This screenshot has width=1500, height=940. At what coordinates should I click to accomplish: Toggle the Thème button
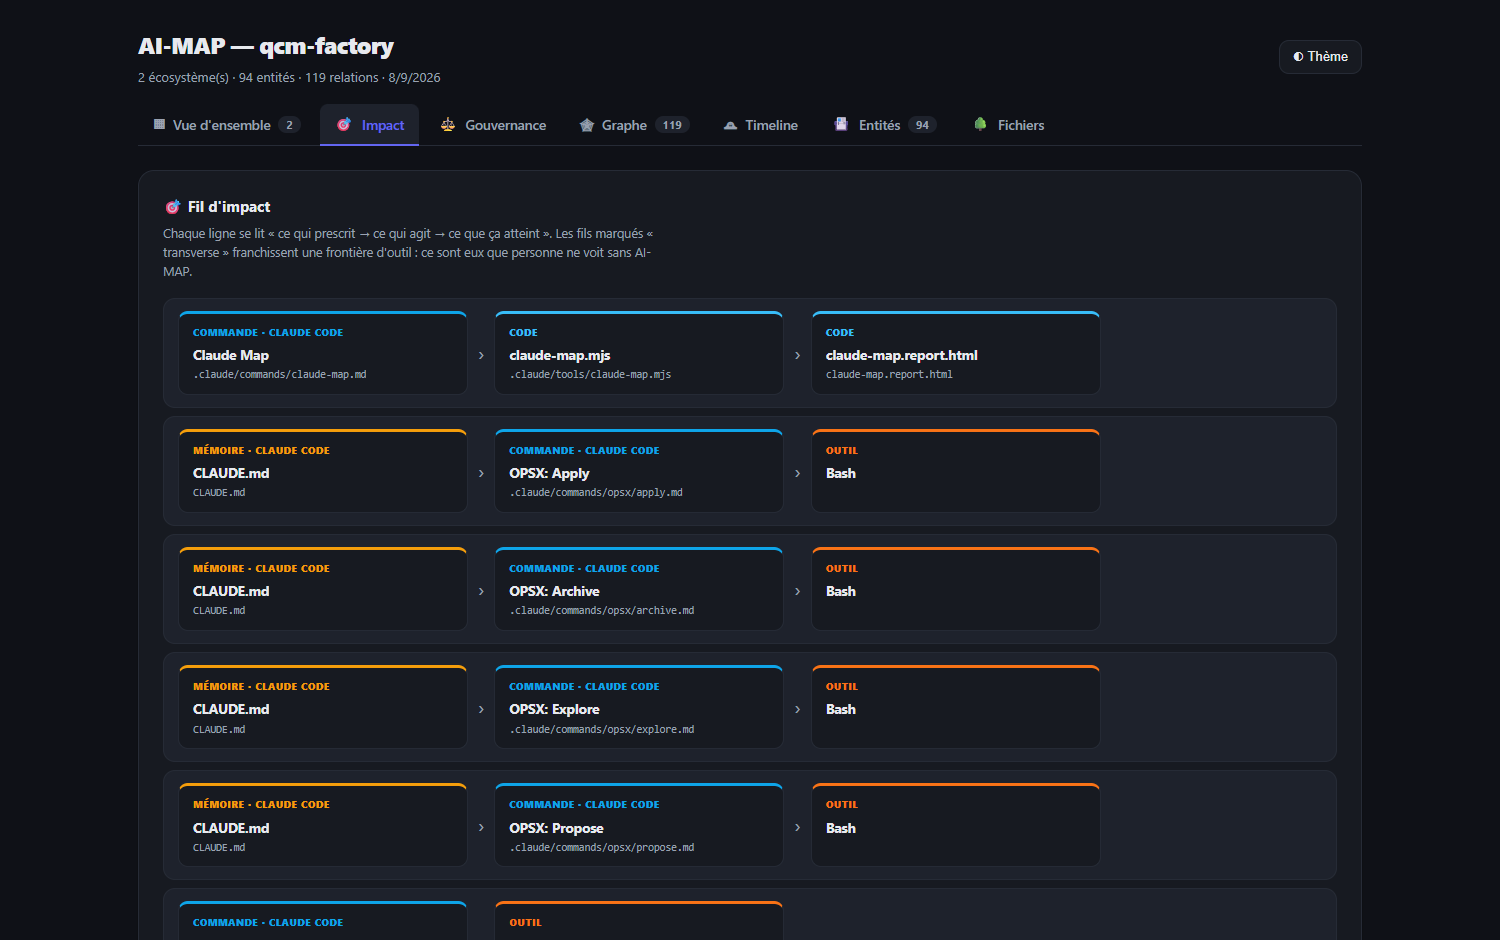pos(1320,57)
